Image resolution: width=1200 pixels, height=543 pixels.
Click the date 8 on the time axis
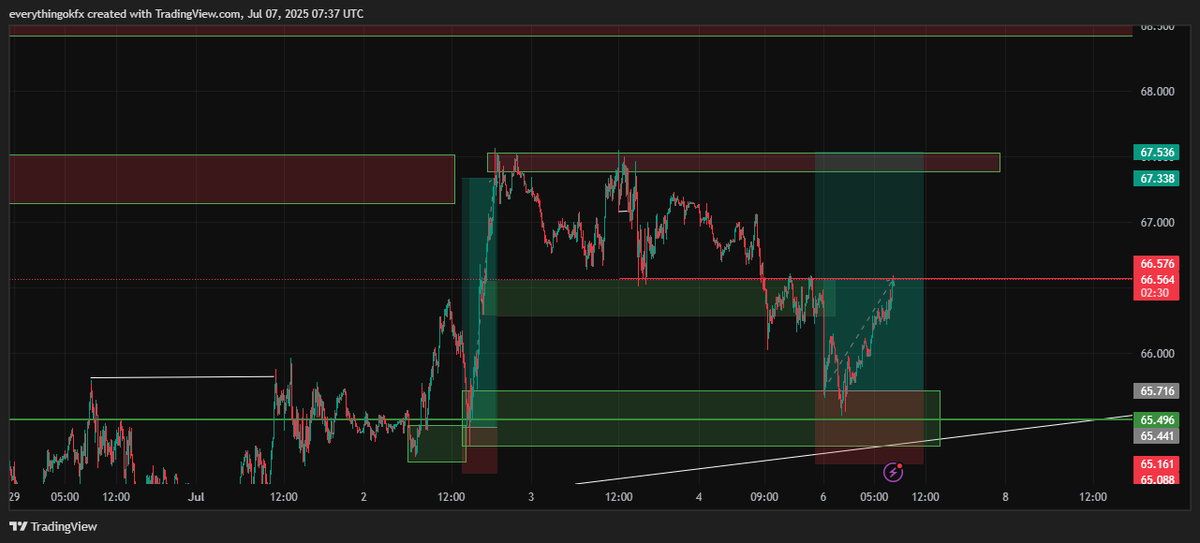point(1004,496)
